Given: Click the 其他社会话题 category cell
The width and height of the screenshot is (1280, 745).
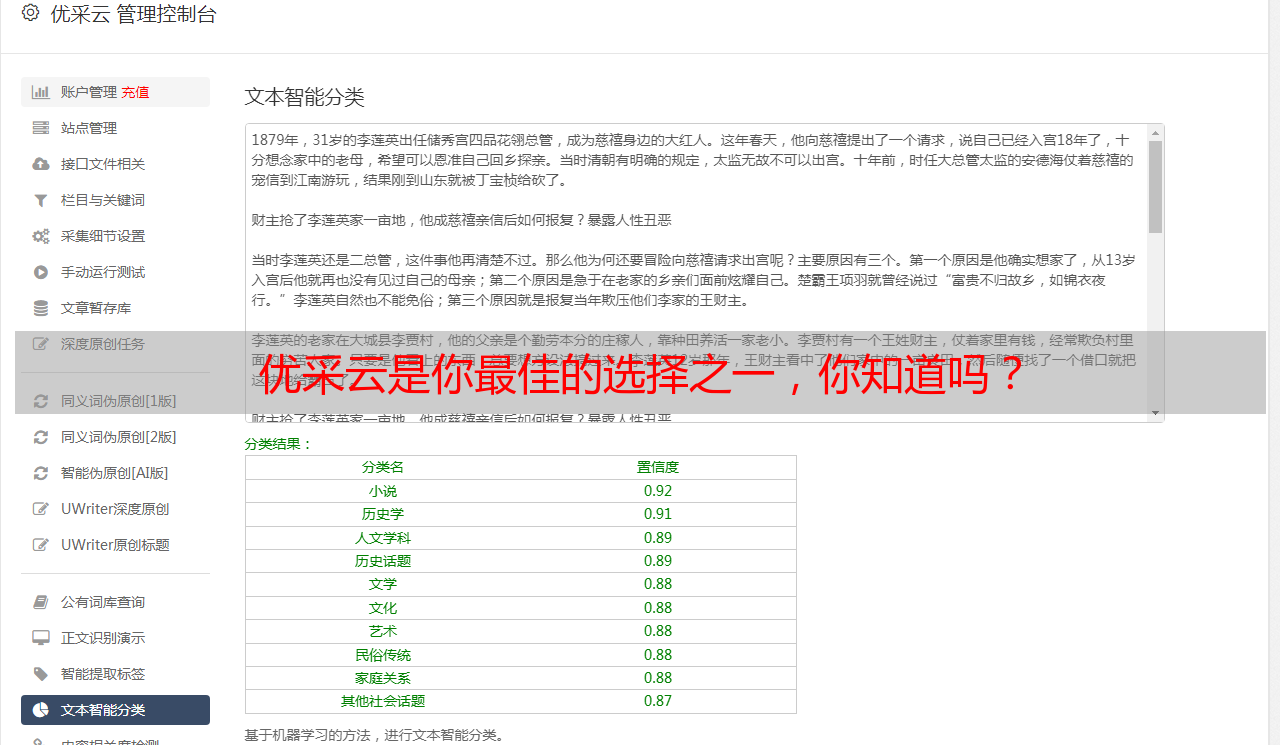Looking at the screenshot, I should point(383,701).
